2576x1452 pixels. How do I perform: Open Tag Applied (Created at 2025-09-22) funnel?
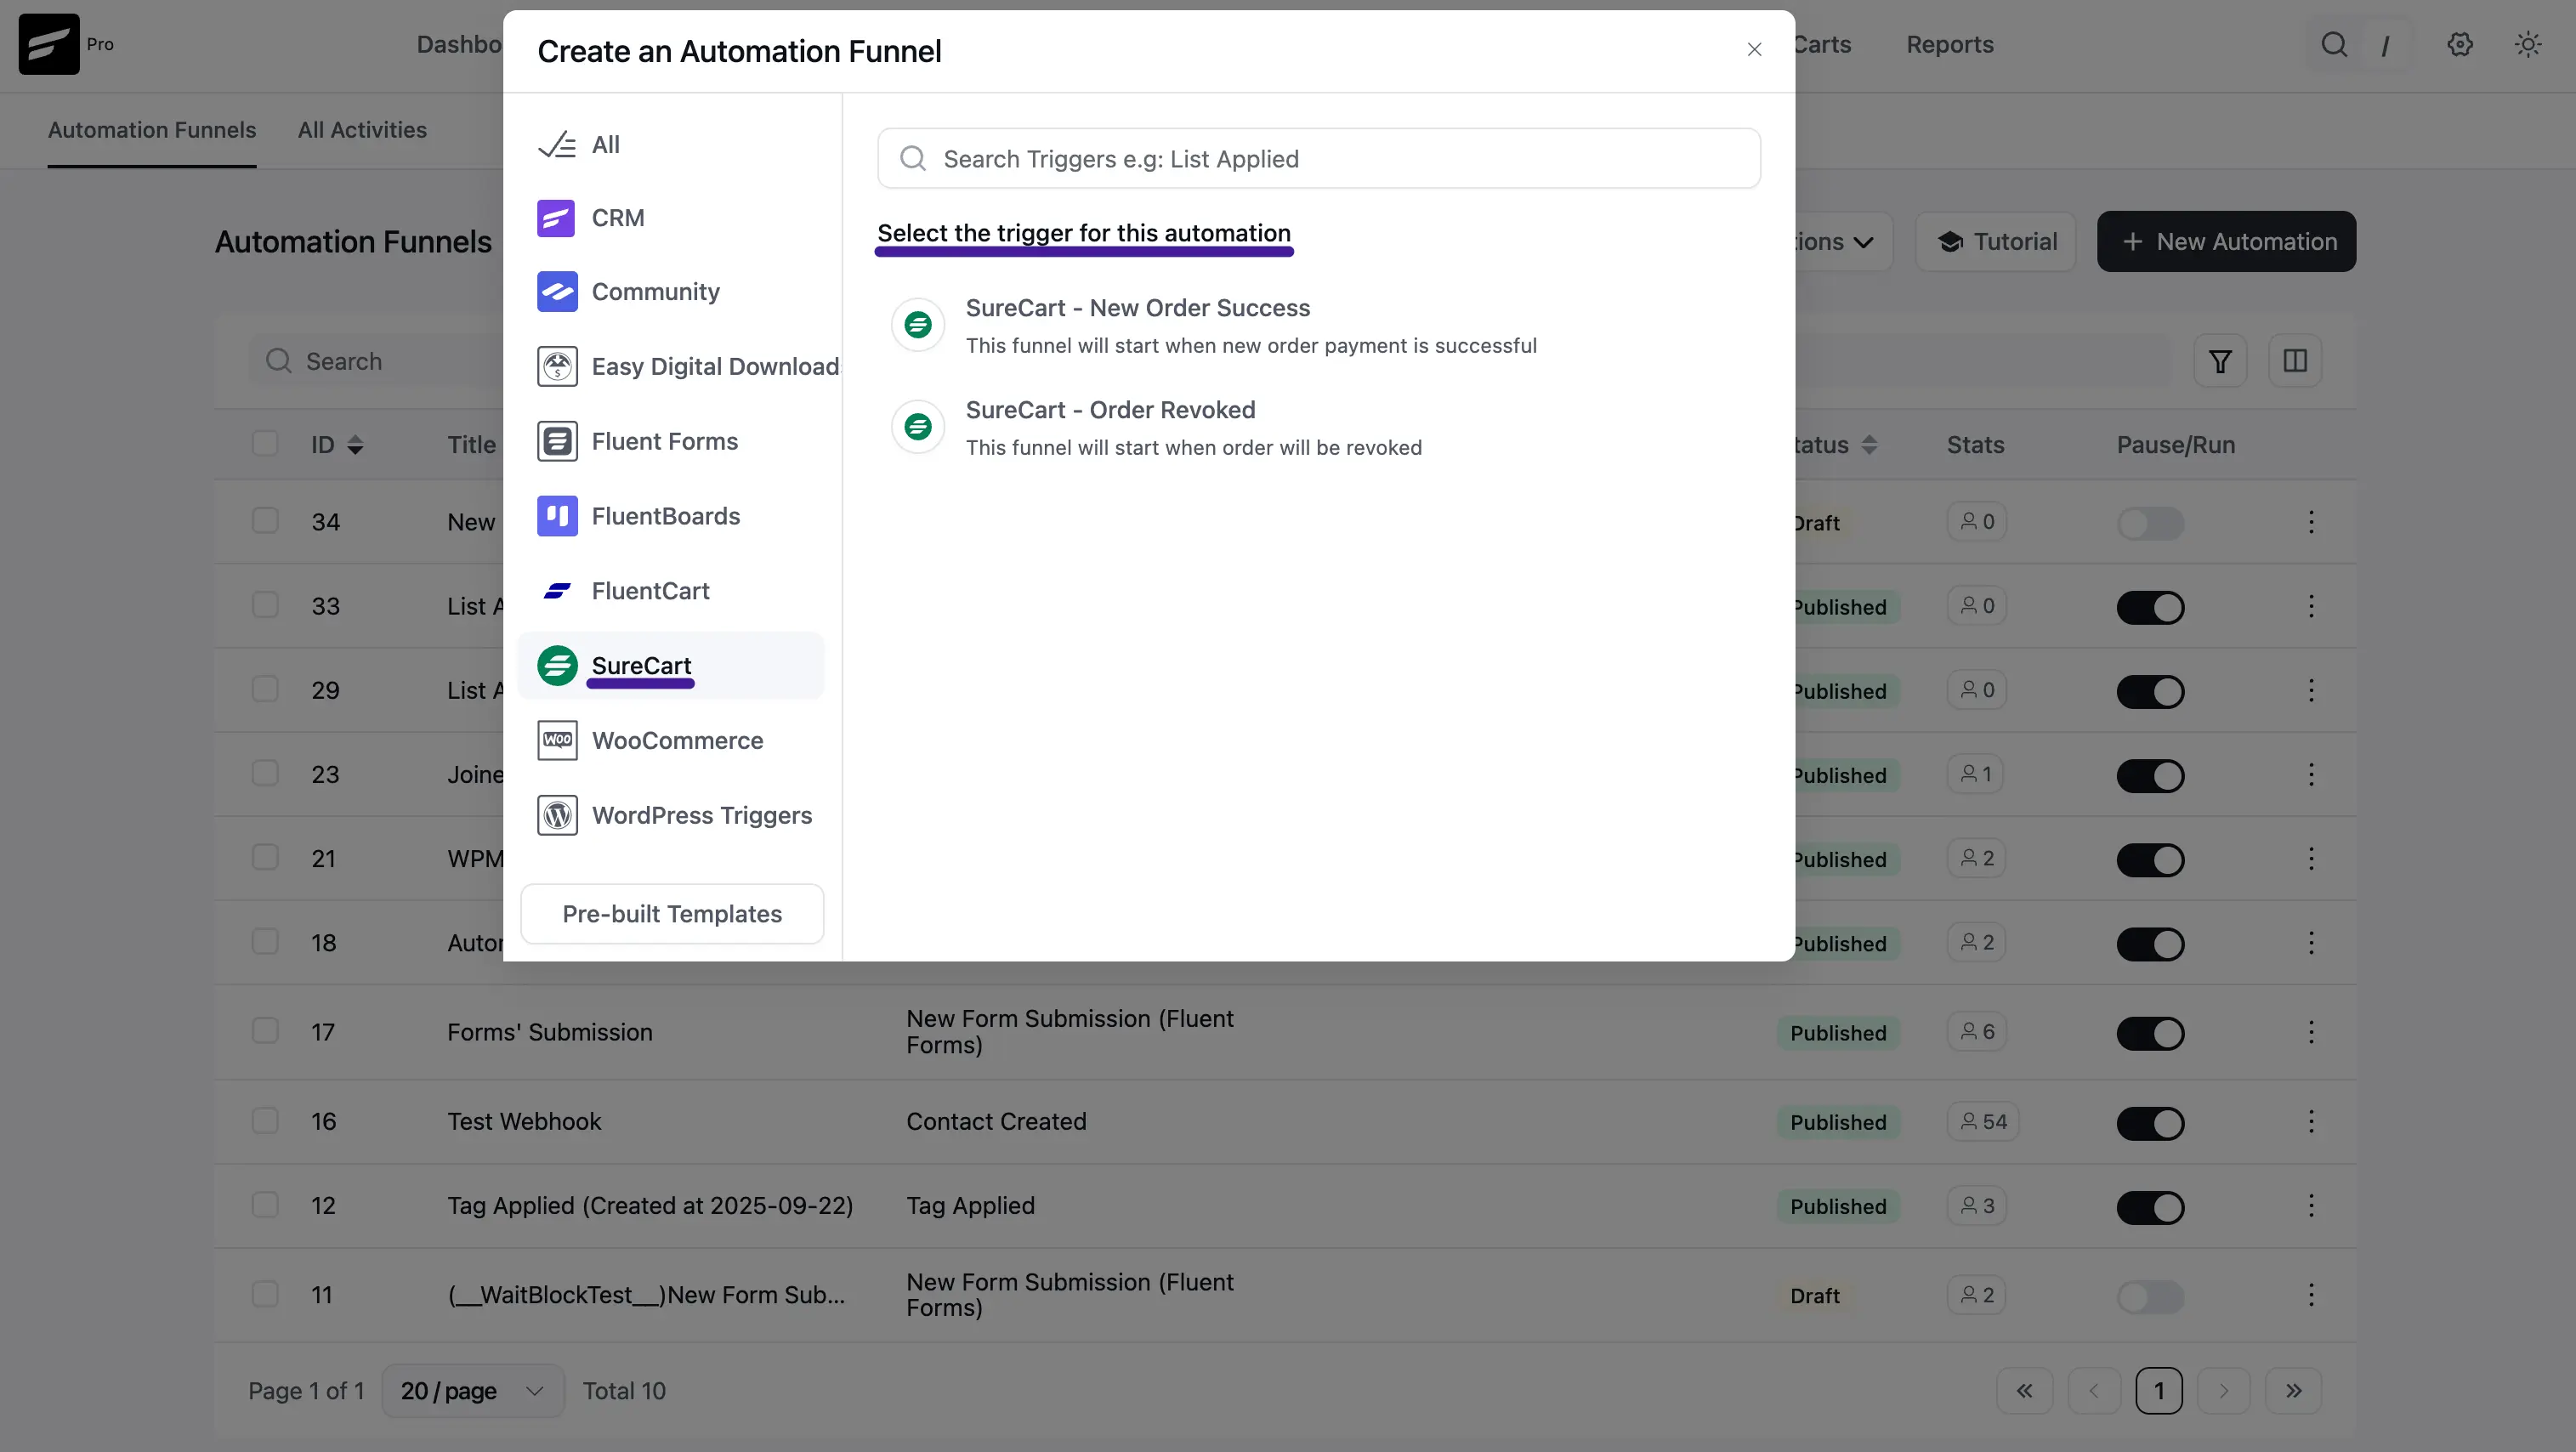(650, 1206)
